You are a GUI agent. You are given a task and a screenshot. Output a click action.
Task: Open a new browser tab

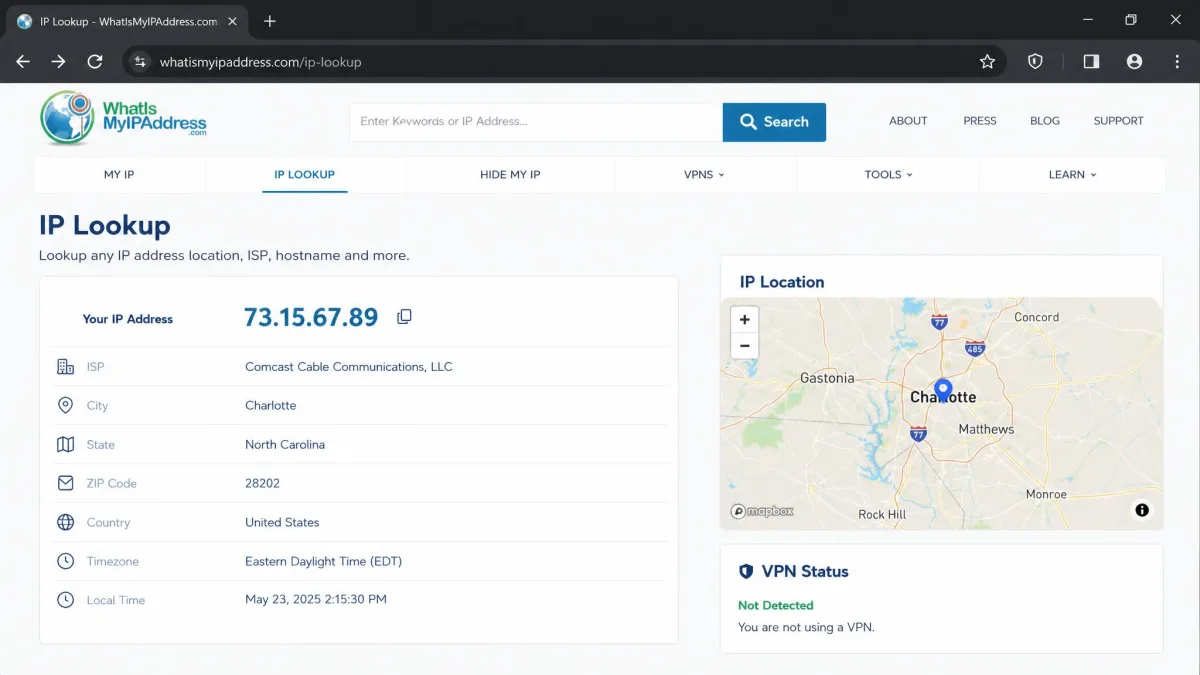(x=270, y=21)
